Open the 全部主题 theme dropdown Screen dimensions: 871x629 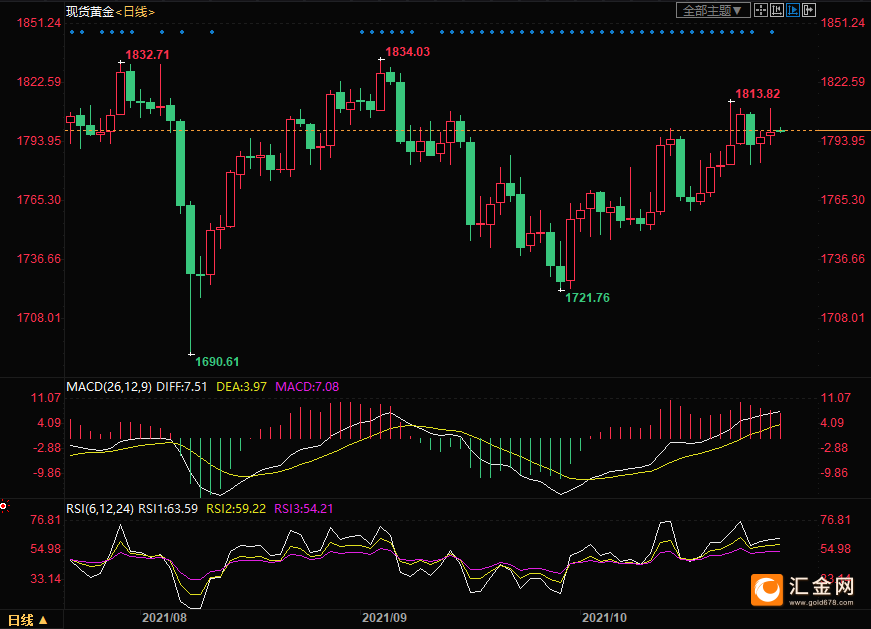coord(713,10)
